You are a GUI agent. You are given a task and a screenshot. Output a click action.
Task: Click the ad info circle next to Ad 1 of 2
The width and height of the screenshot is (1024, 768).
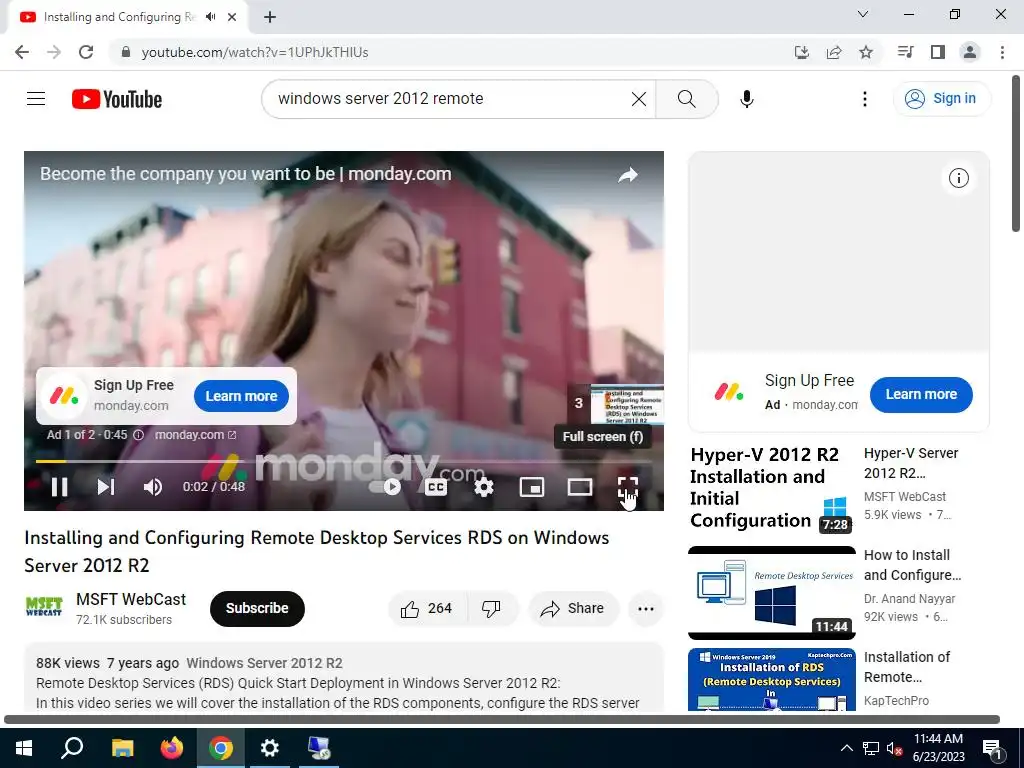tap(138, 435)
